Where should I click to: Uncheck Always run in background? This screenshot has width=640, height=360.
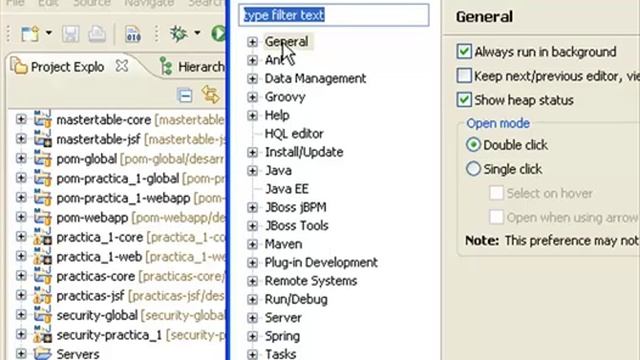(464, 51)
